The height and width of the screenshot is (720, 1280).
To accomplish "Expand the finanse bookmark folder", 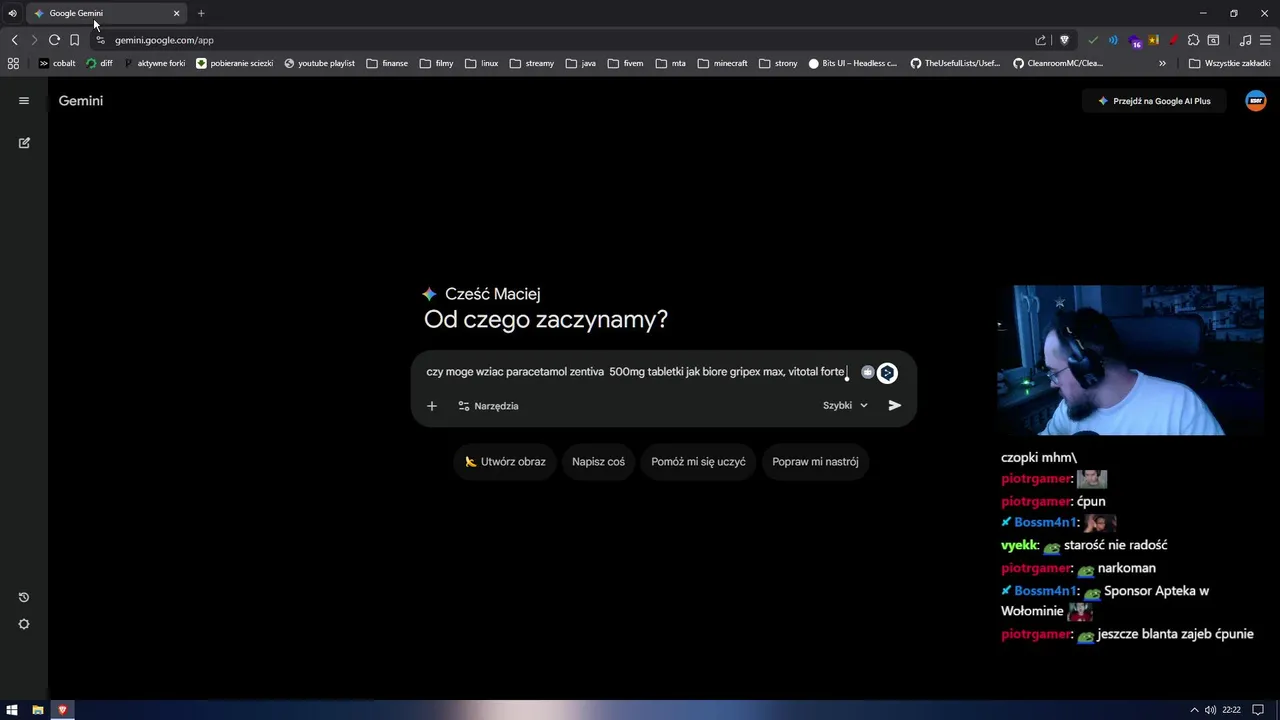I will tap(387, 63).
